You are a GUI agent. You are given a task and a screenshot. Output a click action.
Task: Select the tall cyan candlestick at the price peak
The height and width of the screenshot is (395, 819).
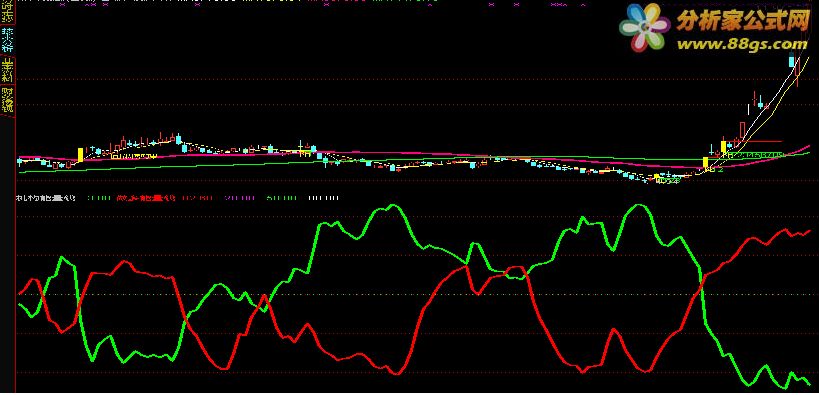point(791,61)
